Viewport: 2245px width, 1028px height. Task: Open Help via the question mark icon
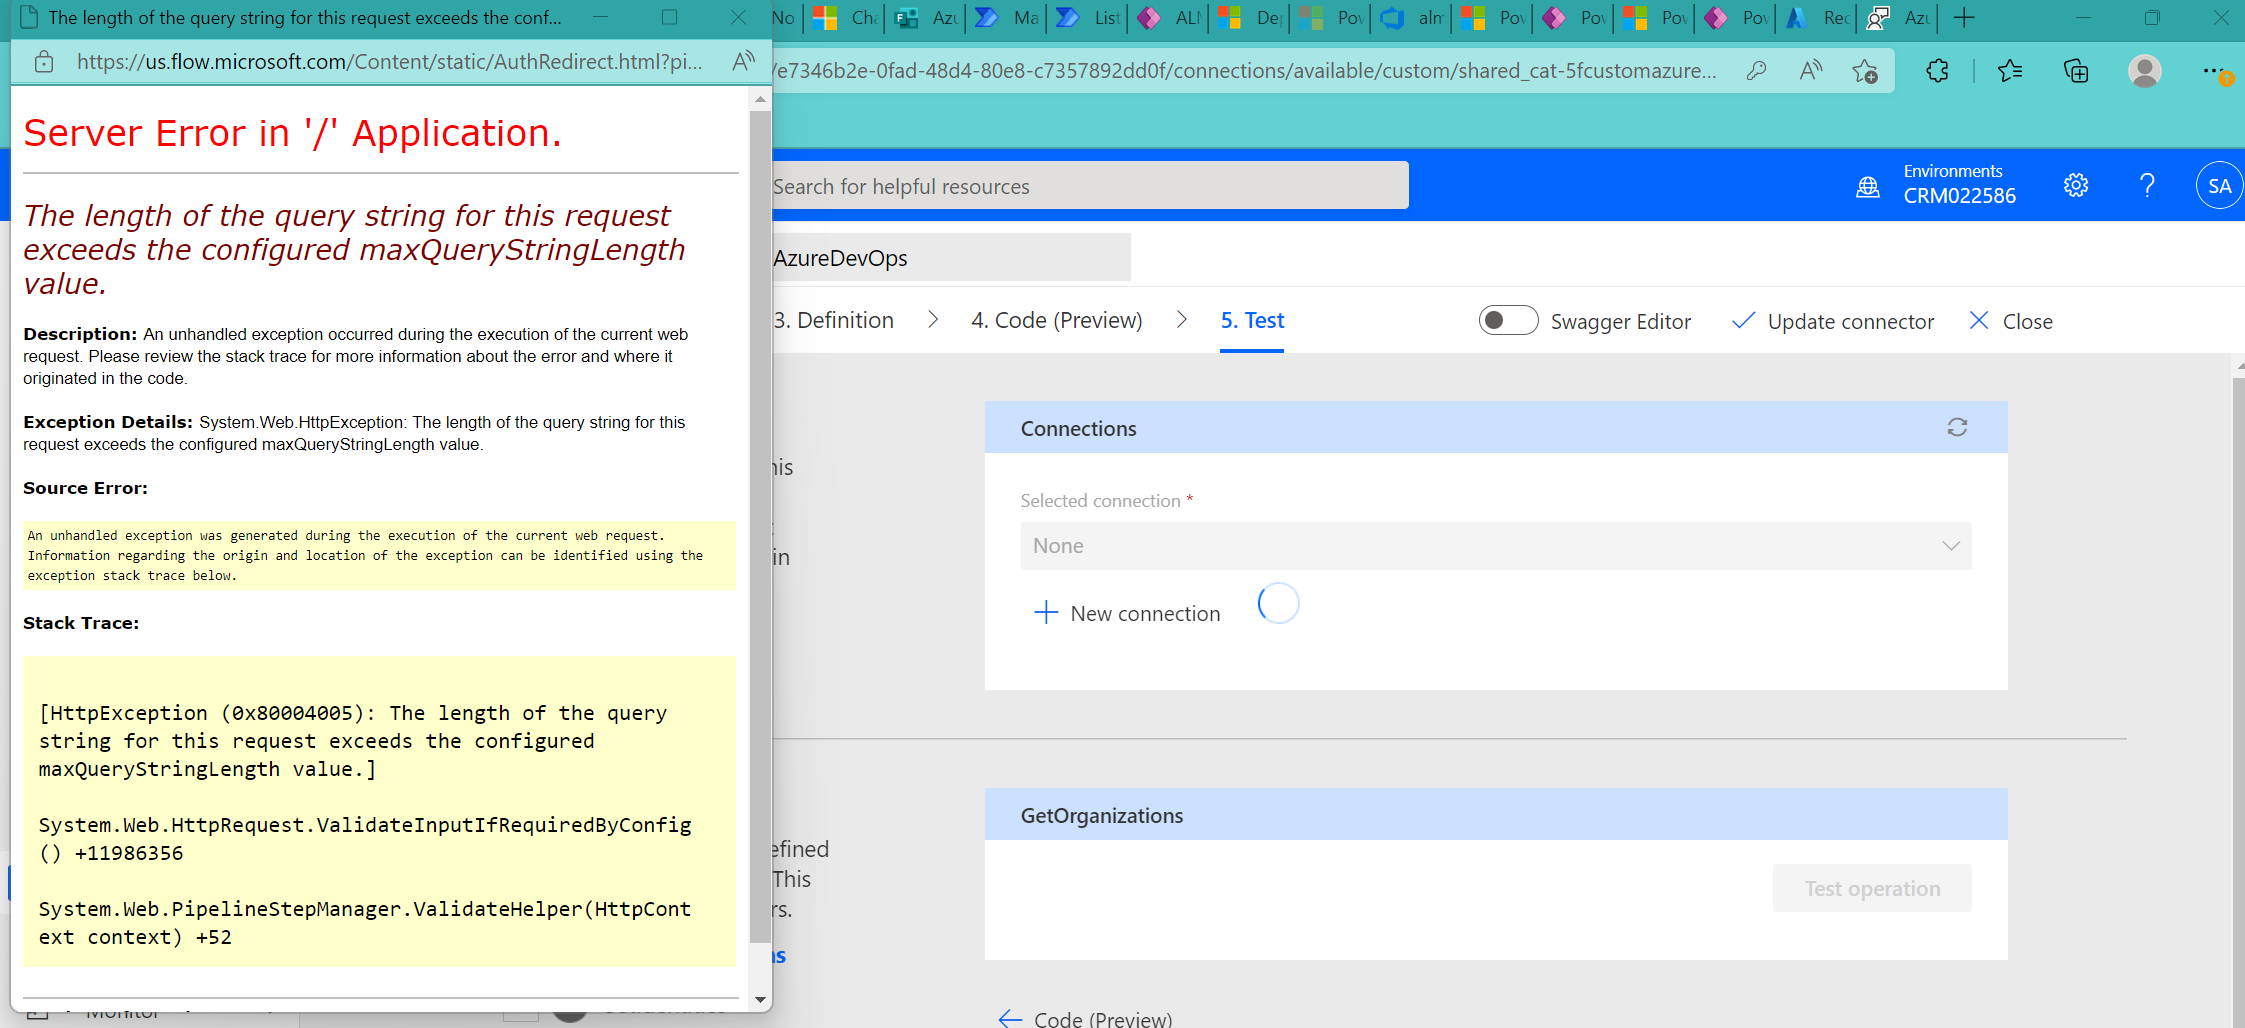pyautogui.click(x=2146, y=185)
